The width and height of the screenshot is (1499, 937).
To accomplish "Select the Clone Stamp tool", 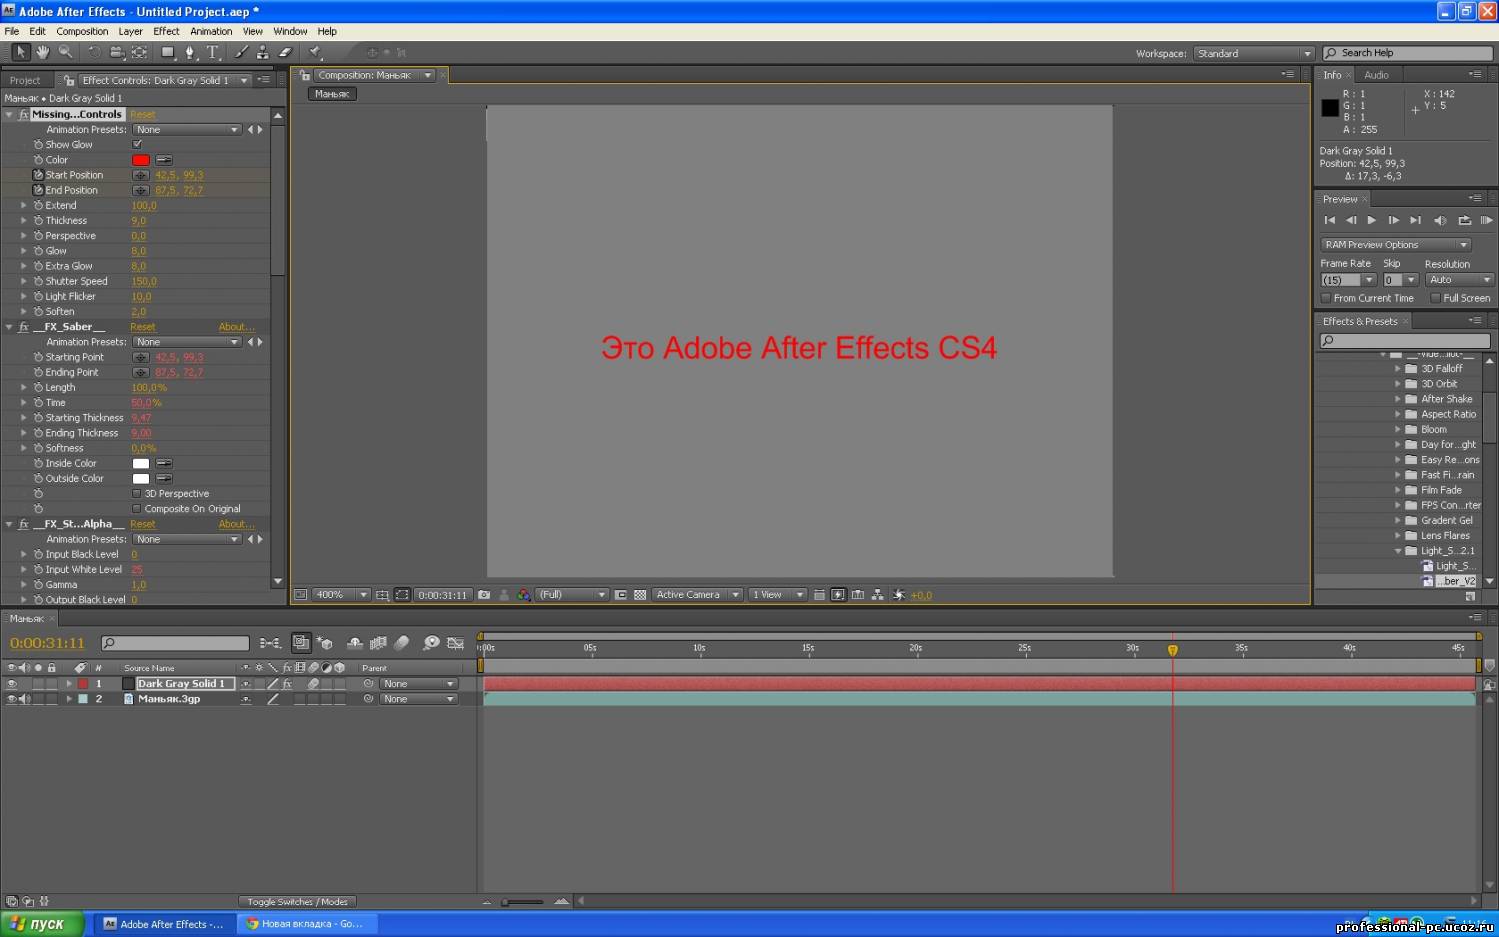I will pos(262,52).
